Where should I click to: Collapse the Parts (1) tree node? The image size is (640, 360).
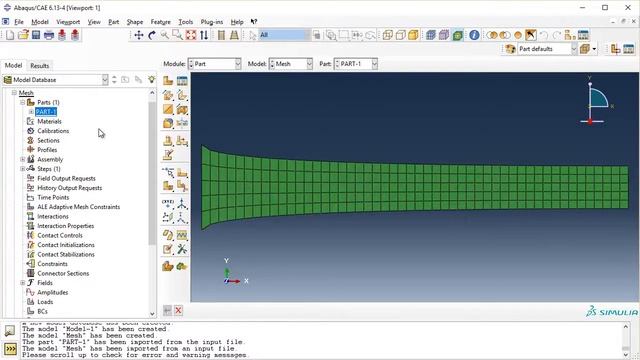point(23,102)
